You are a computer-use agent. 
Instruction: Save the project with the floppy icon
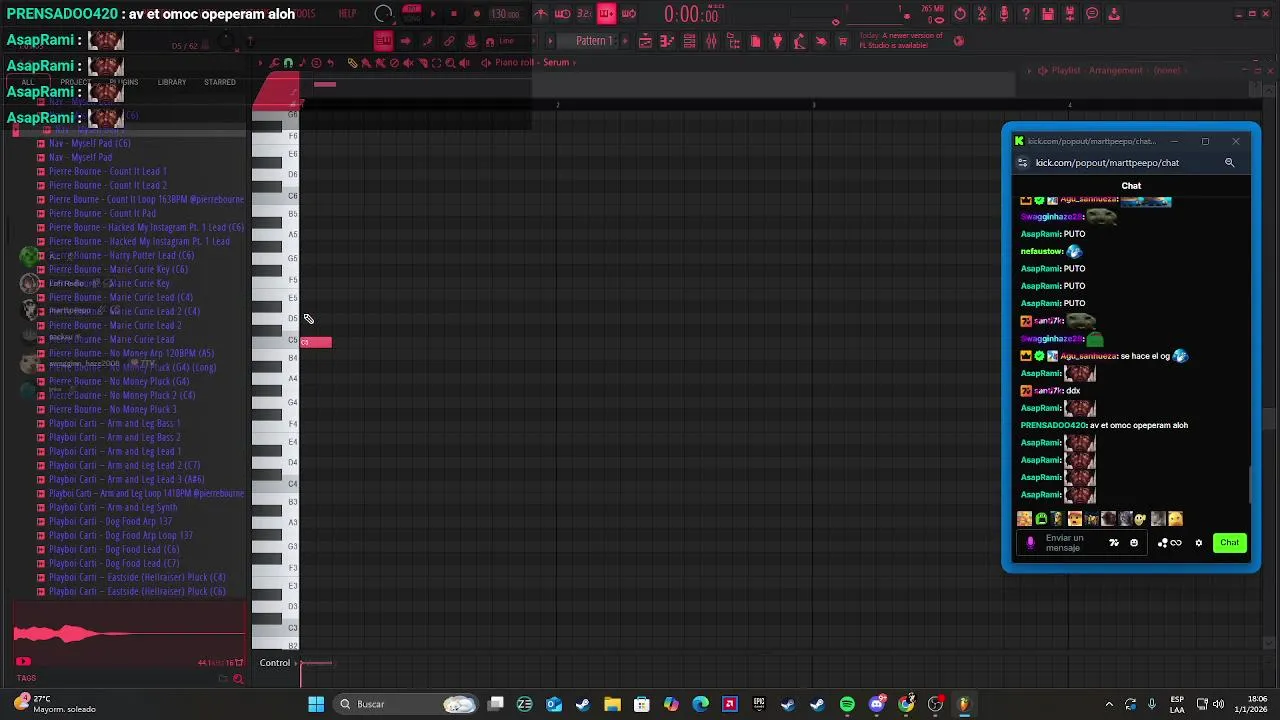click(1047, 14)
